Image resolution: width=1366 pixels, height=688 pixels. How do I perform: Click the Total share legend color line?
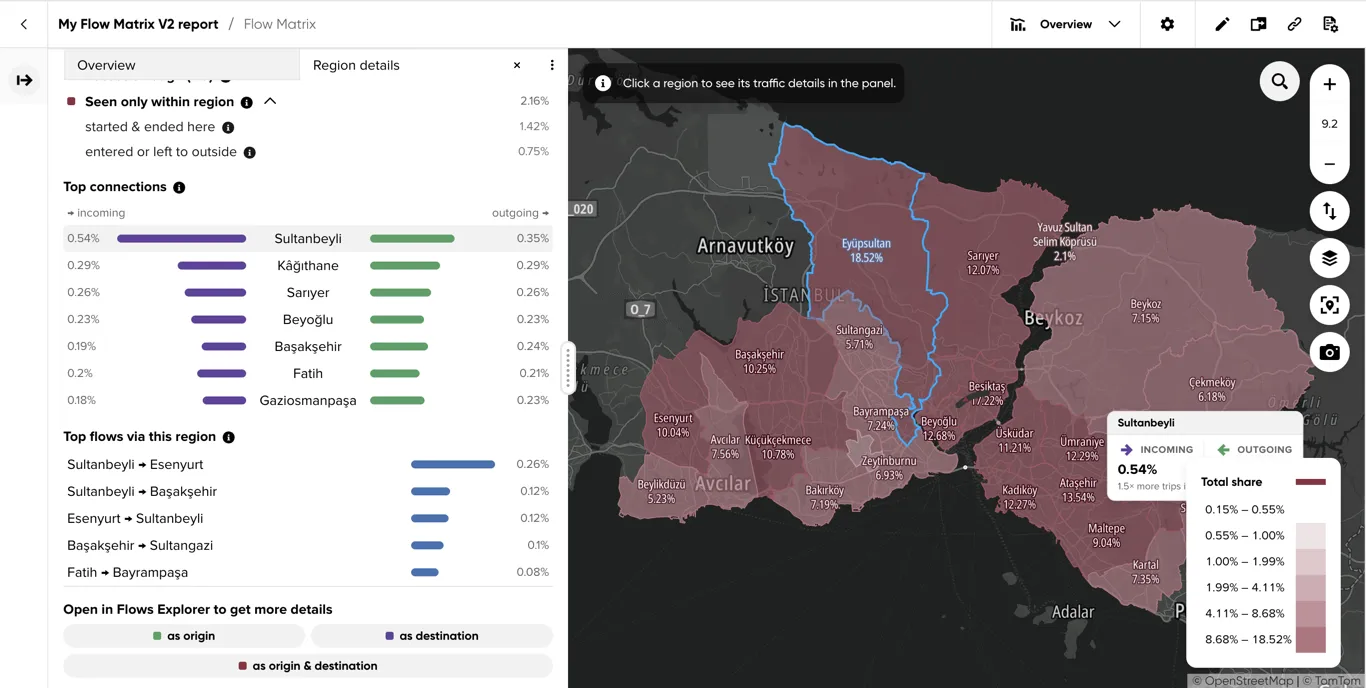[1310, 482]
